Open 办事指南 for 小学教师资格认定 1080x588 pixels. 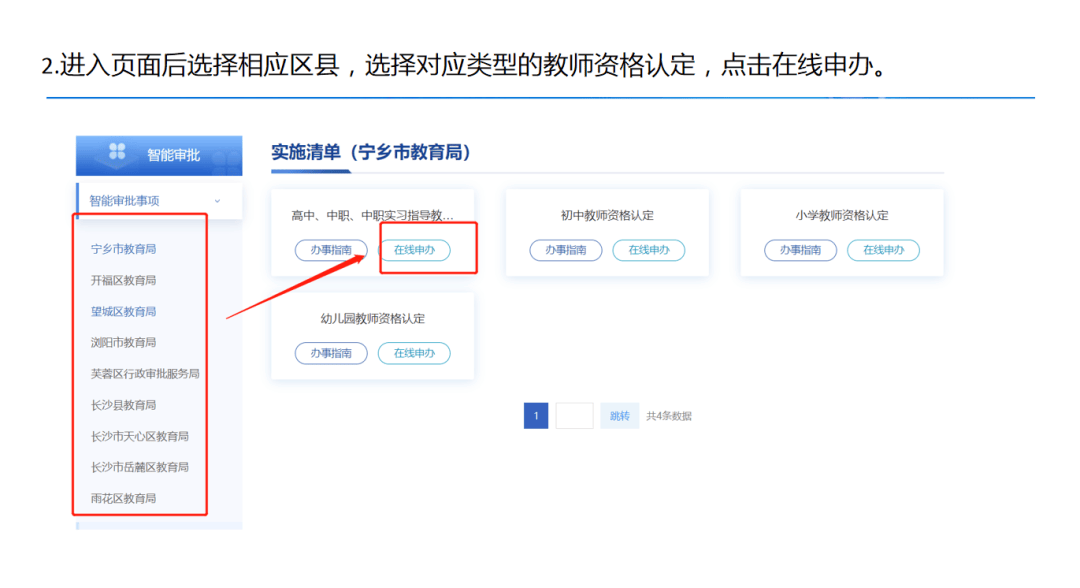tap(800, 250)
